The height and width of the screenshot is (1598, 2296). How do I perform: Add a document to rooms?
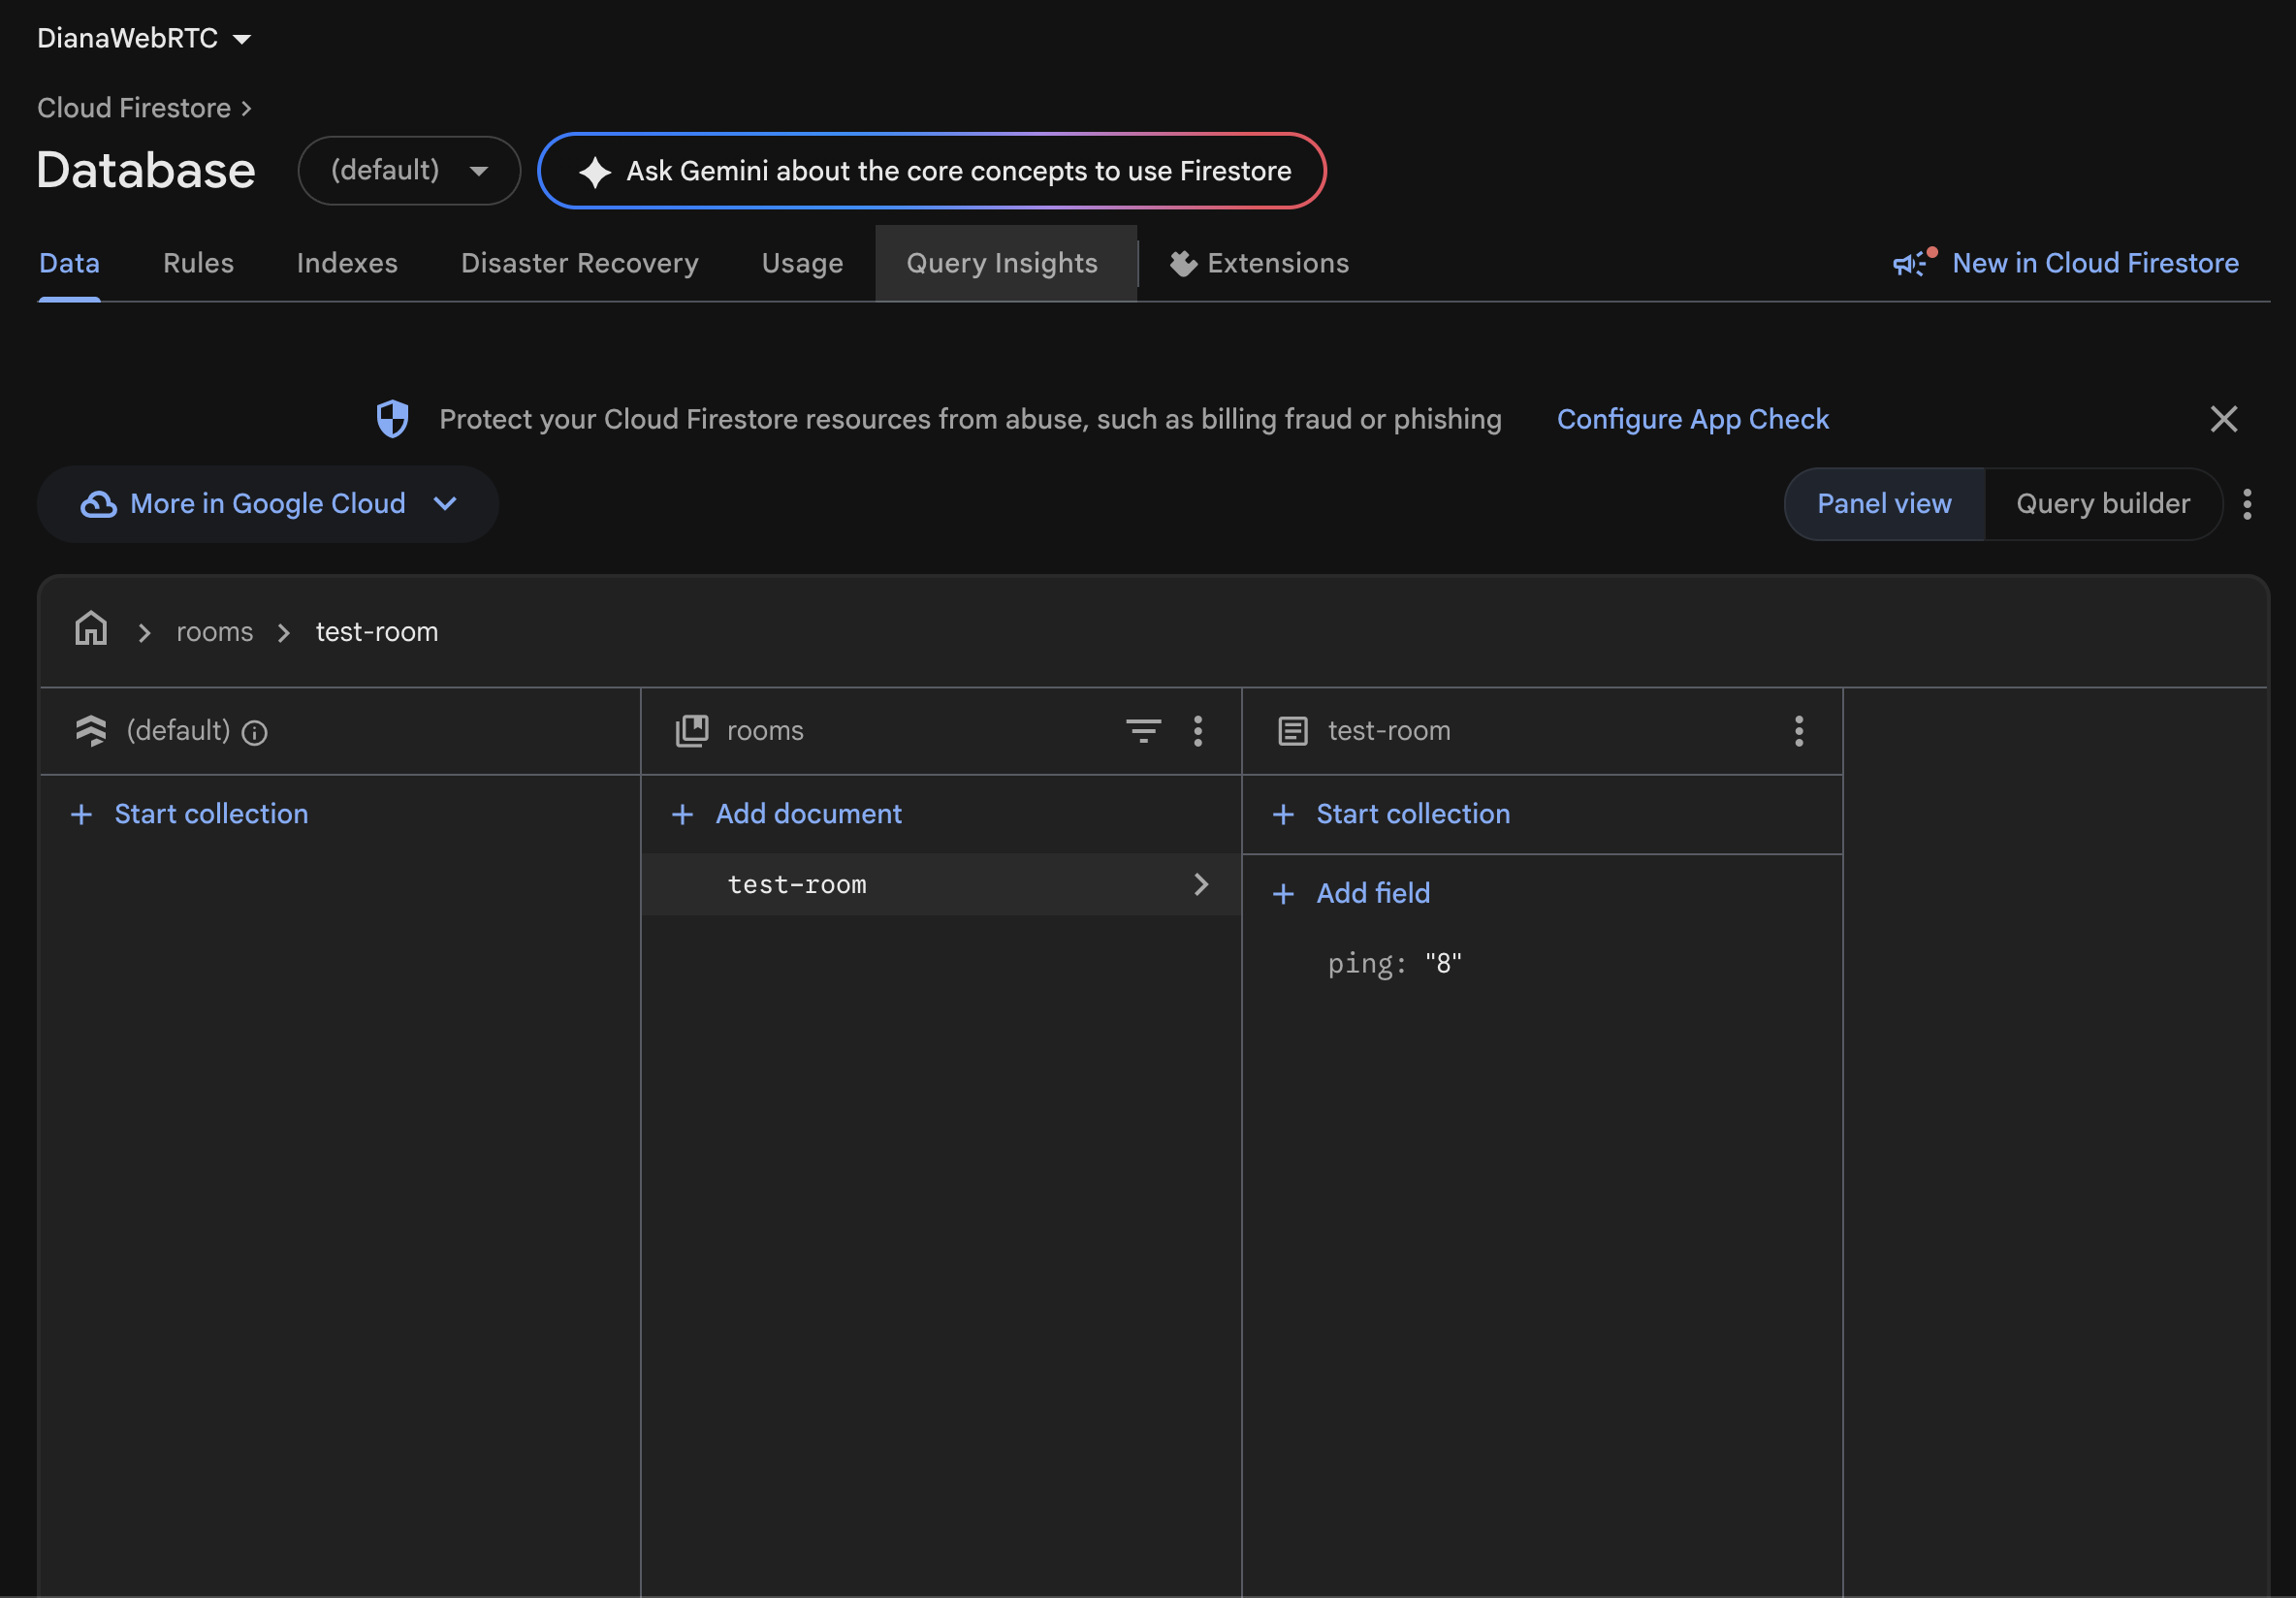click(x=789, y=814)
